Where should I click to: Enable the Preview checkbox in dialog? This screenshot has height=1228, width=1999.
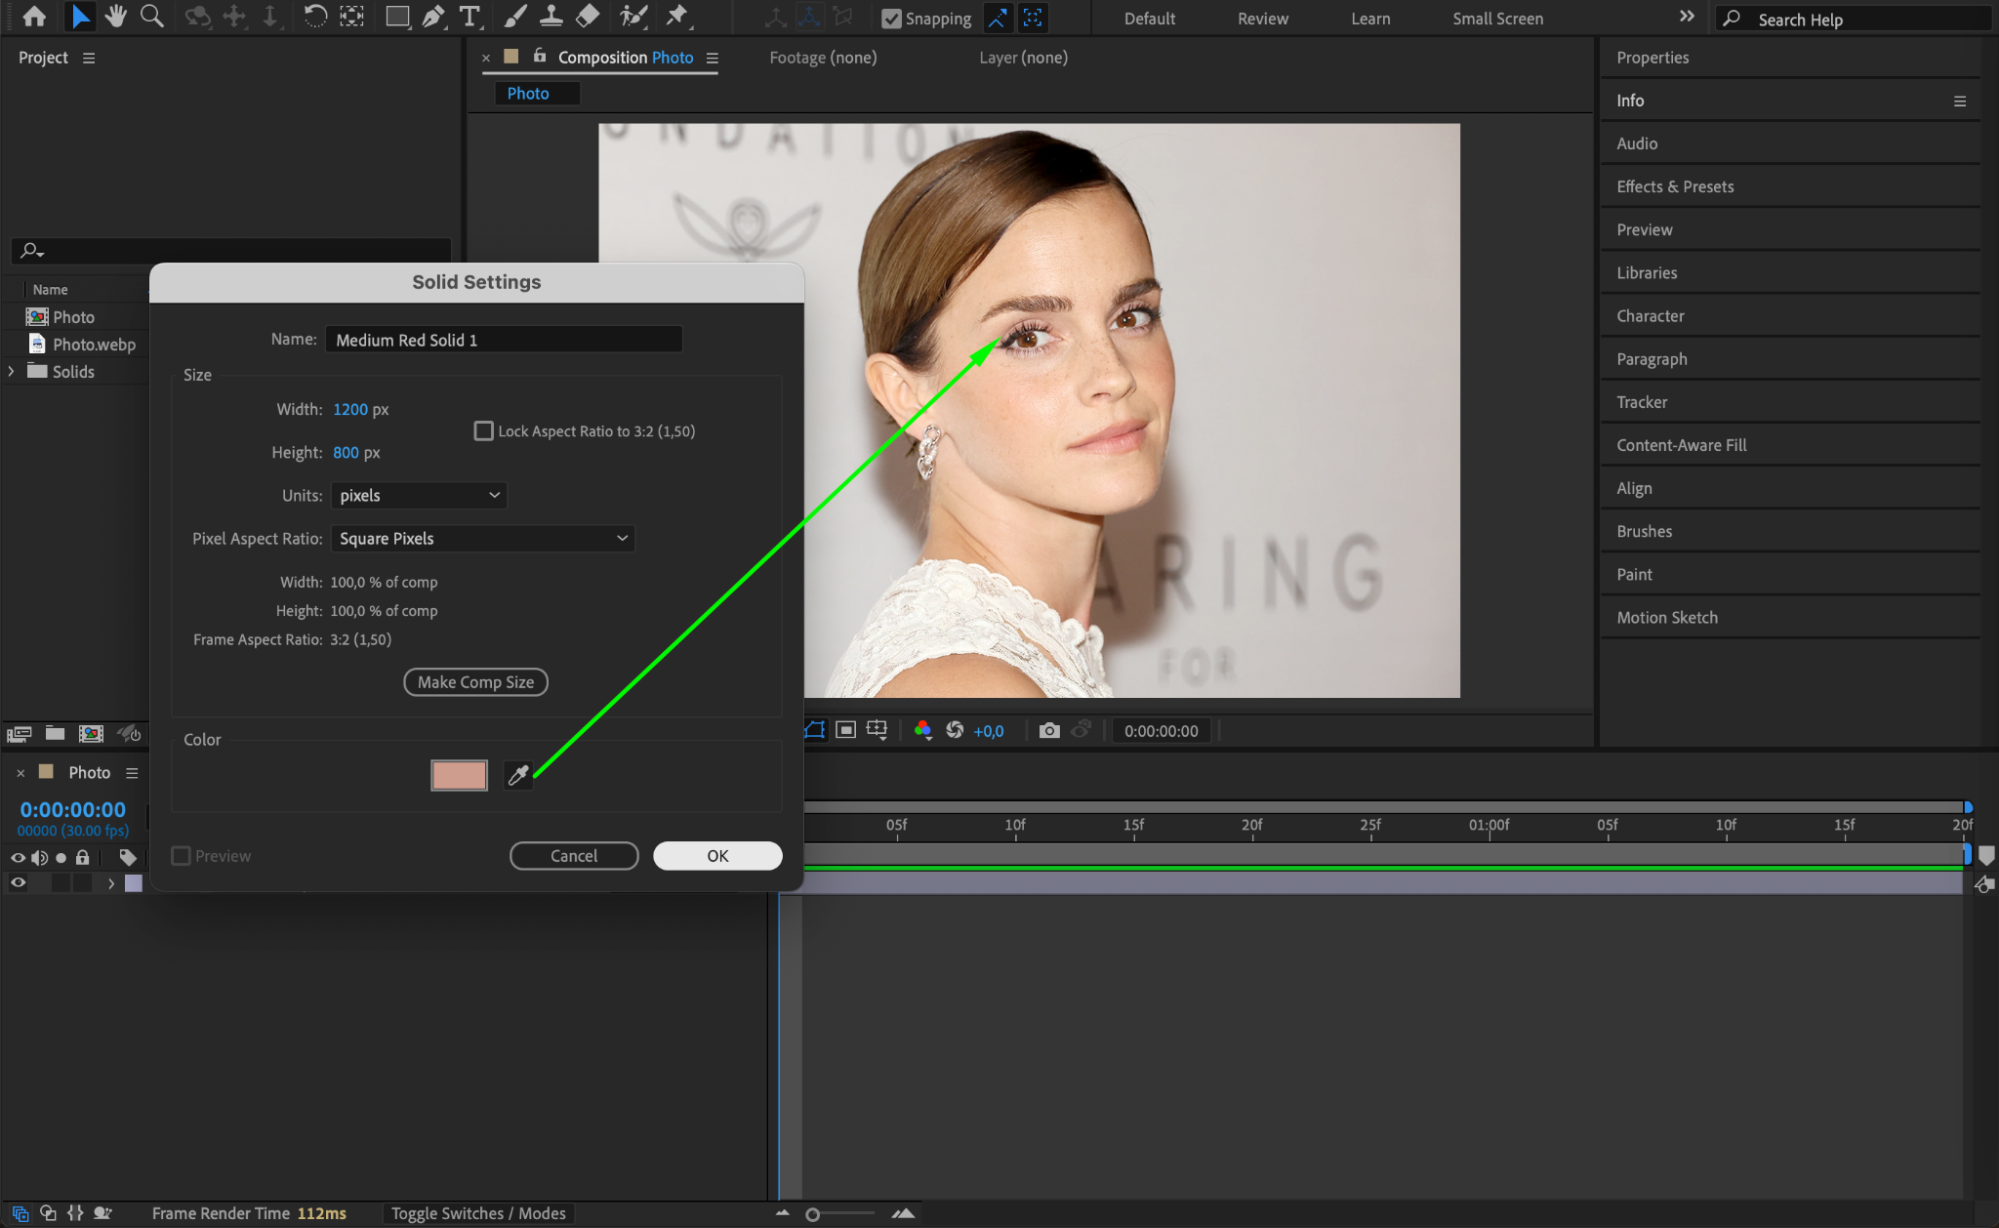(x=181, y=856)
